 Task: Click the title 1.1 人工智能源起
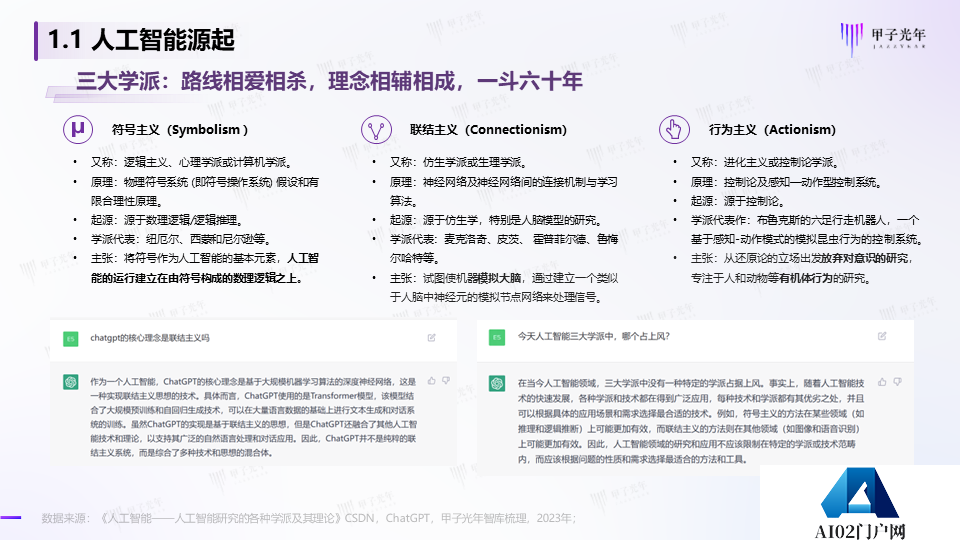pyautogui.click(x=141, y=40)
